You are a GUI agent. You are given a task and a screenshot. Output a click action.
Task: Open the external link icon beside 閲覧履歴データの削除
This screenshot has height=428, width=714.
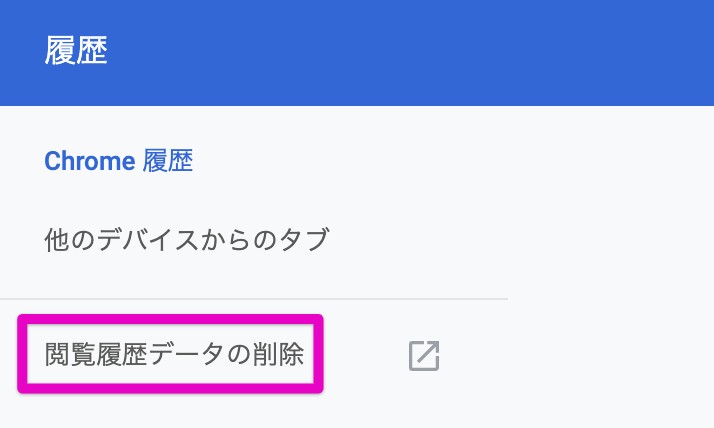pos(424,356)
